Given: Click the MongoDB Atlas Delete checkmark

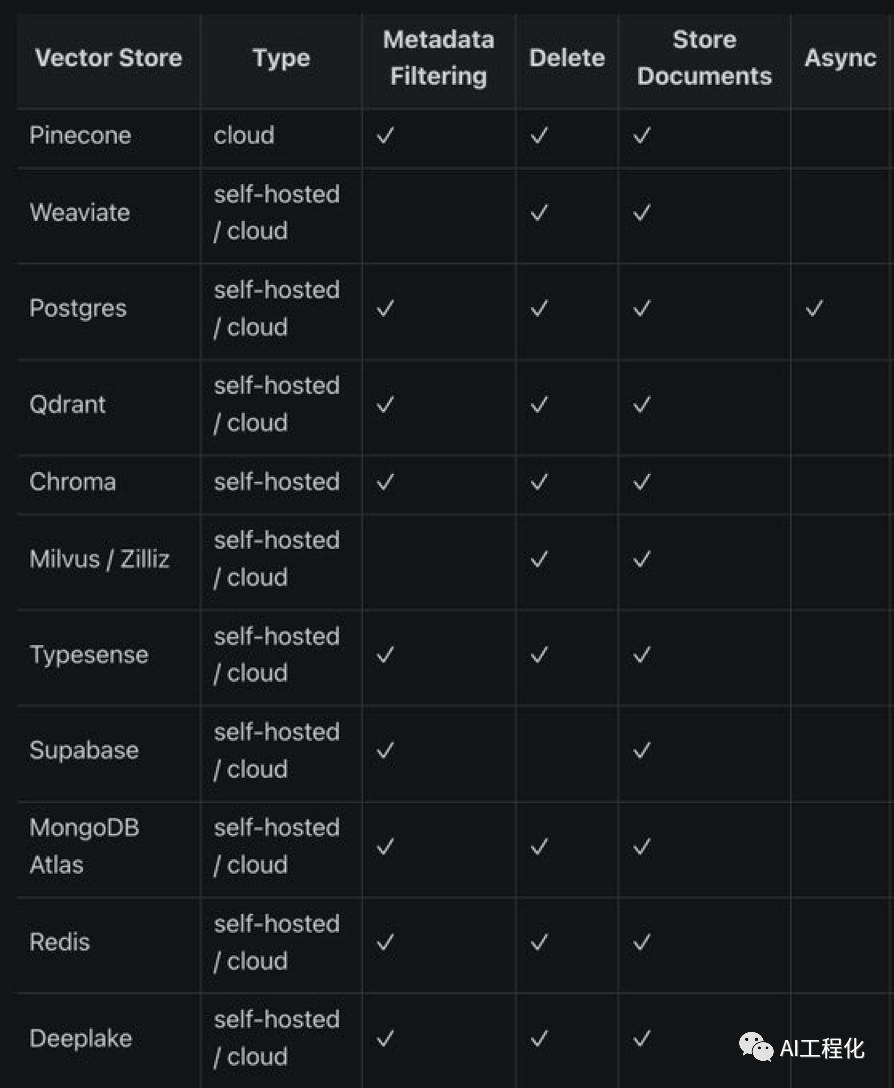Looking at the screenshot, I should [539, 846].
